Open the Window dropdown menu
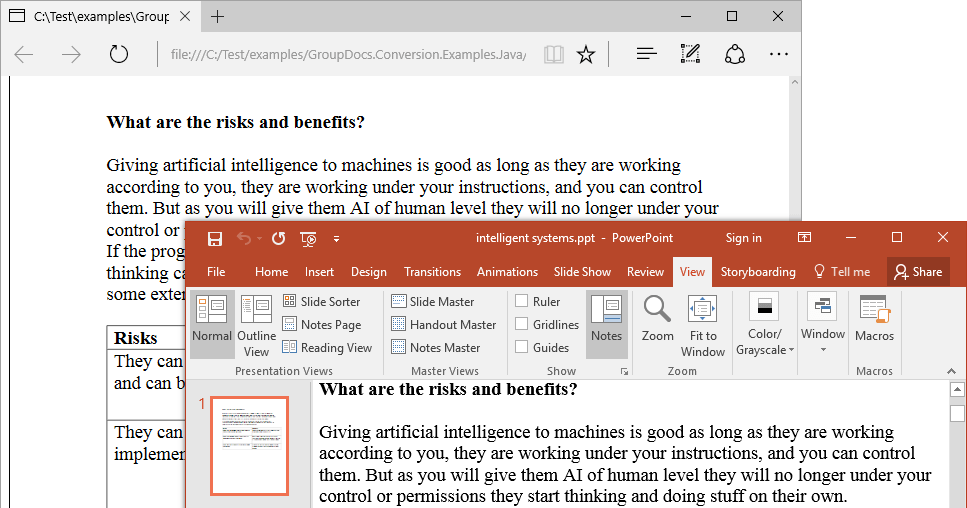Viewport: 967px width, 508px height. [822, 341]
